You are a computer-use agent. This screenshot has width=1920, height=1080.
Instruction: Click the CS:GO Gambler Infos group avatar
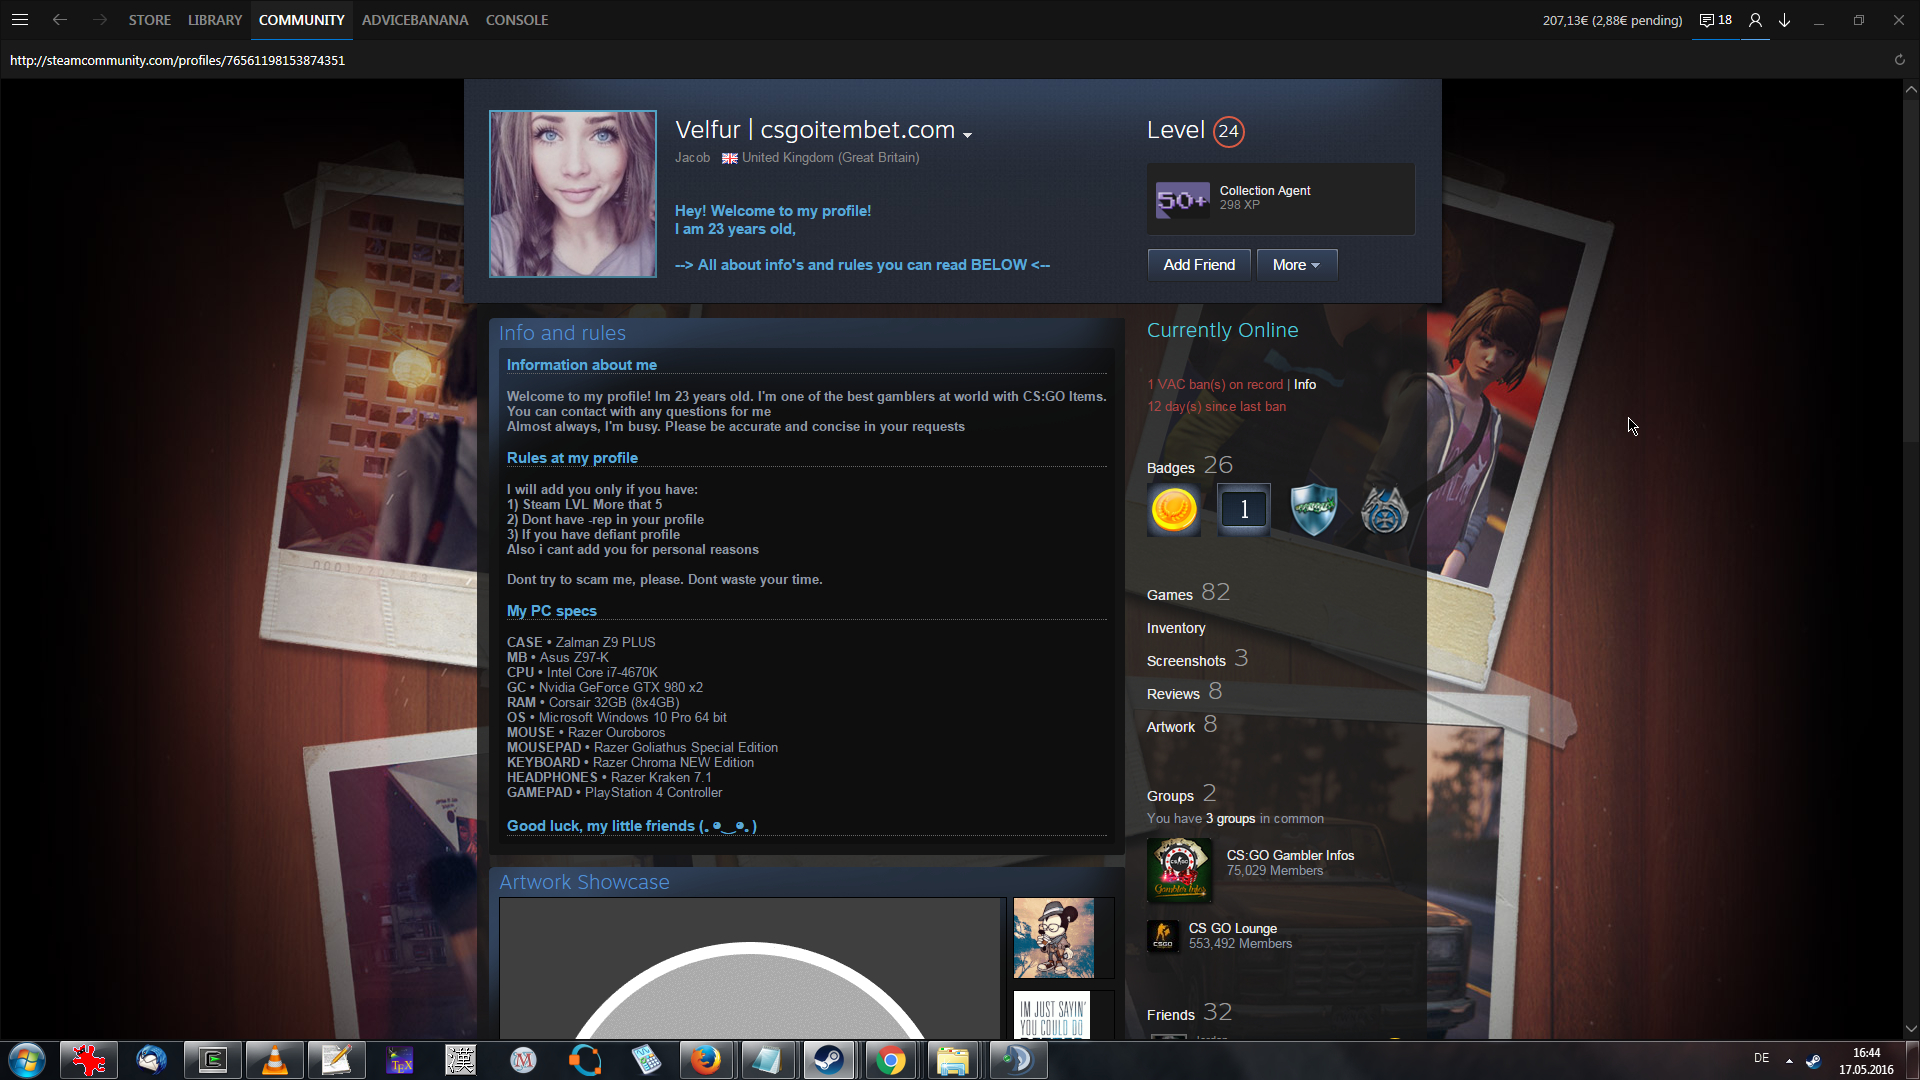pyautogui.click(x=1179, y=870)
